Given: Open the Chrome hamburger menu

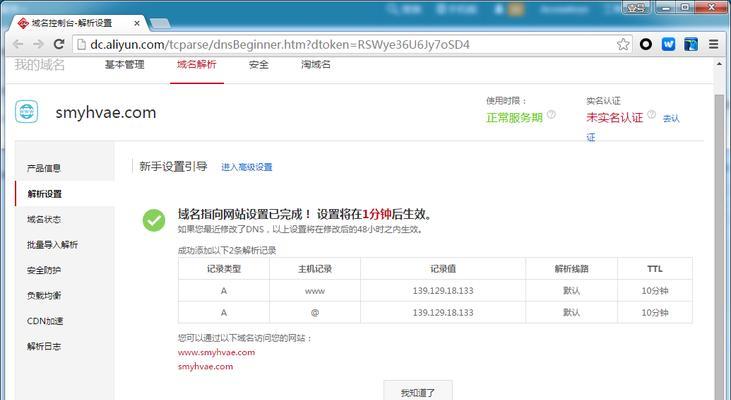Looking at the screenshot, I should click(x=713, y=44).
